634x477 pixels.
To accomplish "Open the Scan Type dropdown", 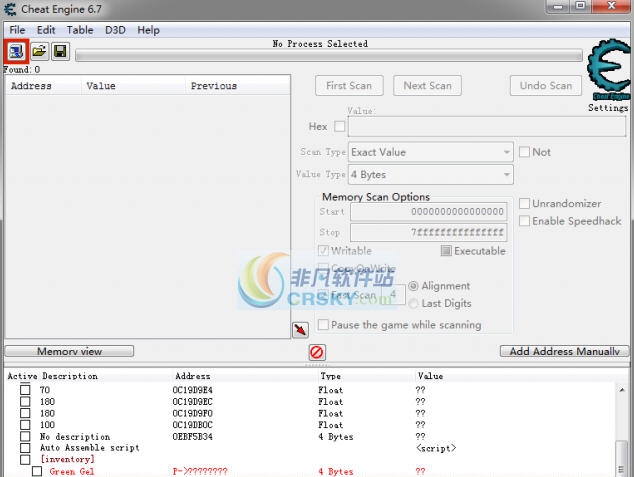I will [x=431, y=152].
